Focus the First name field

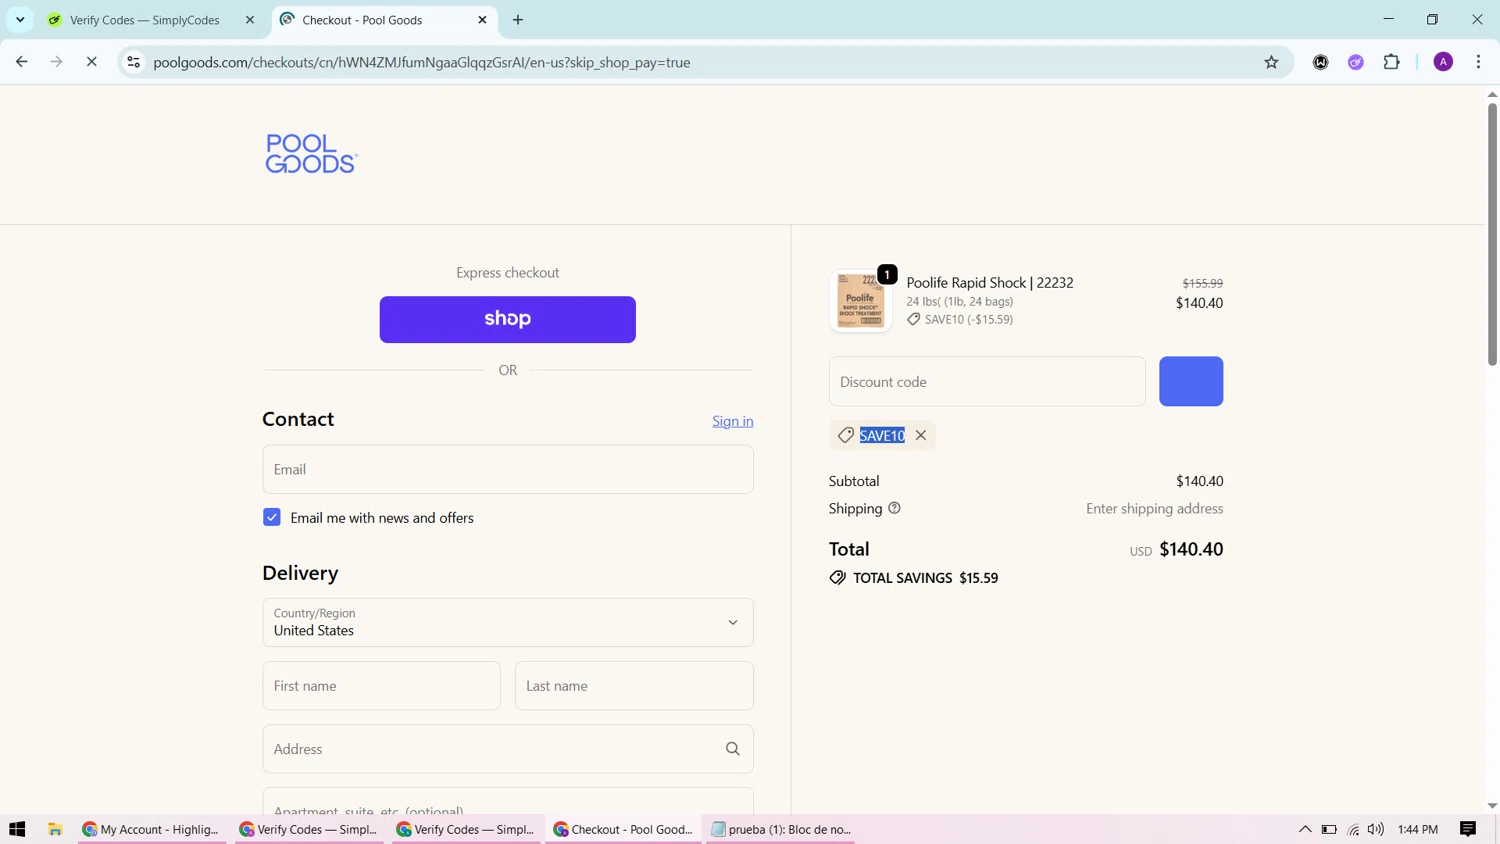[382, 686]
